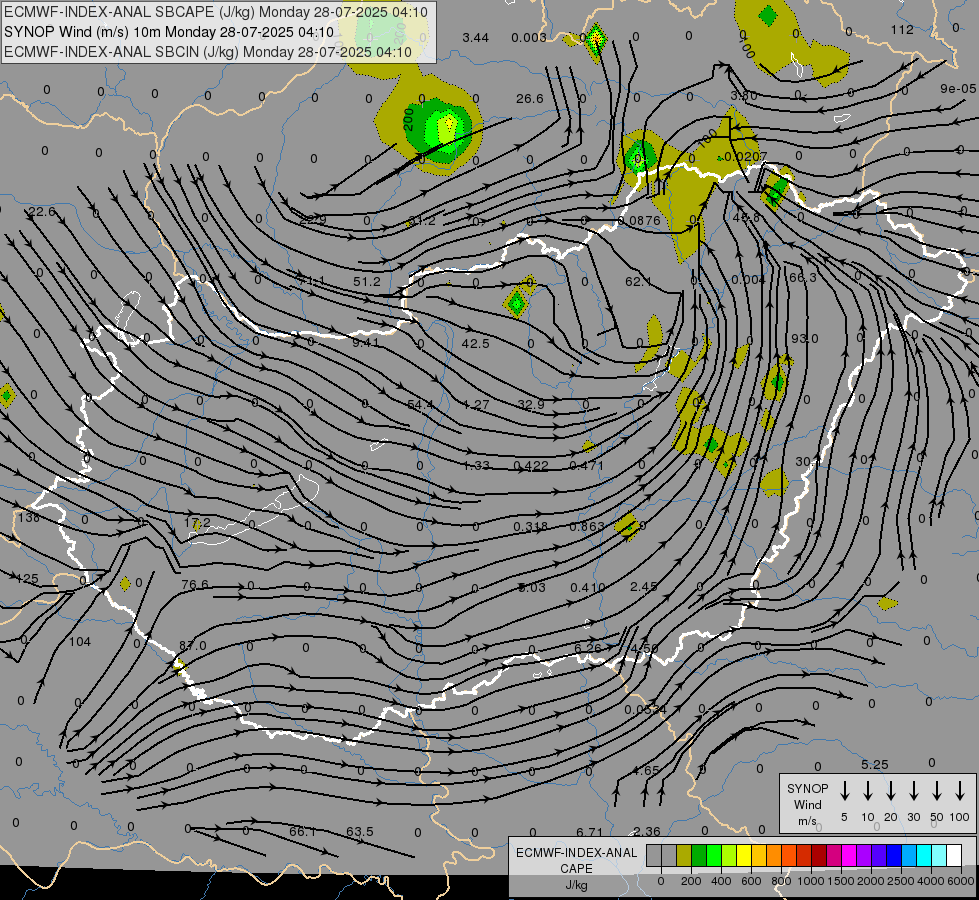The width and height of the screenshot is (979, 900).
Task: Select the maroon dark red legend swatch
Action: (819, 856)
